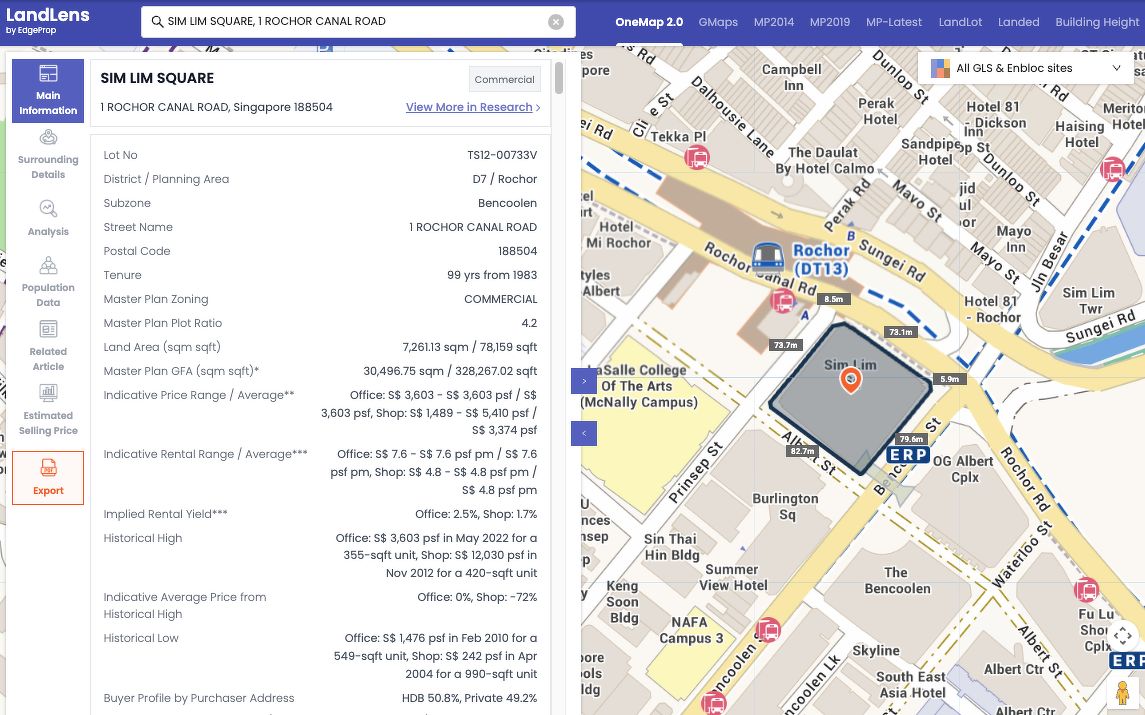
Task: Click Implied Rental Yield value
Action: (x=476, y=514)
